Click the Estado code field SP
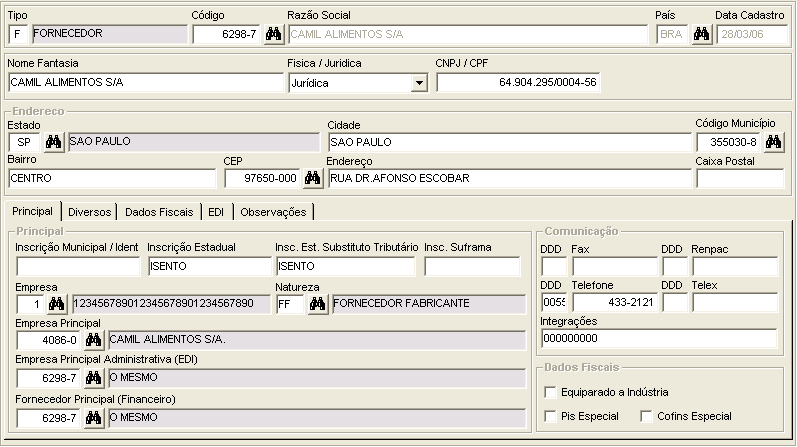797x447 pixels. click(x=24, y=142)
